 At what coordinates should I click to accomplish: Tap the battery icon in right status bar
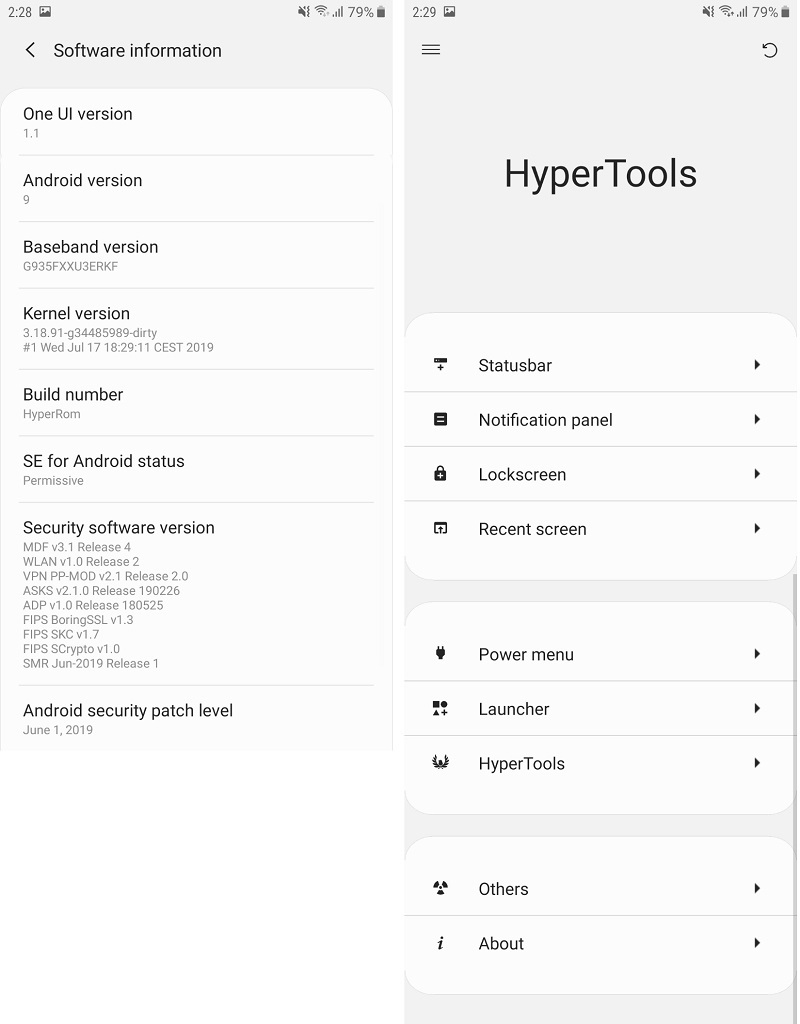(785, 12)
